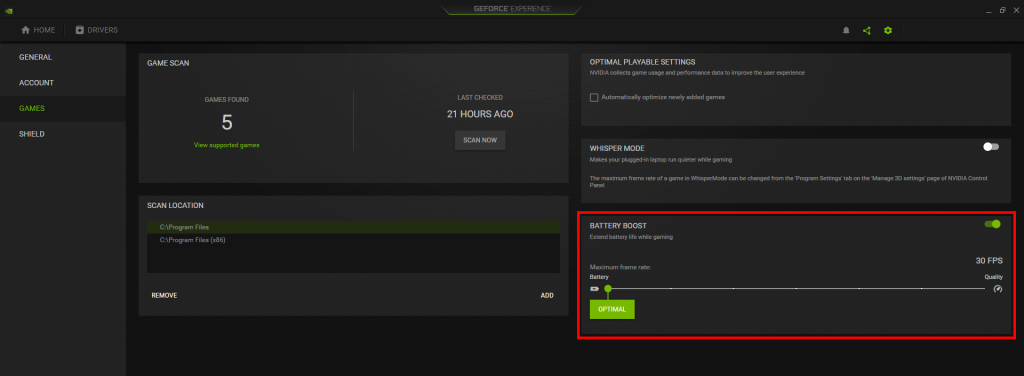This screenshot has height=376, width=1024.
Task: Click REMOVE under scan location
Action: [164, 296]
